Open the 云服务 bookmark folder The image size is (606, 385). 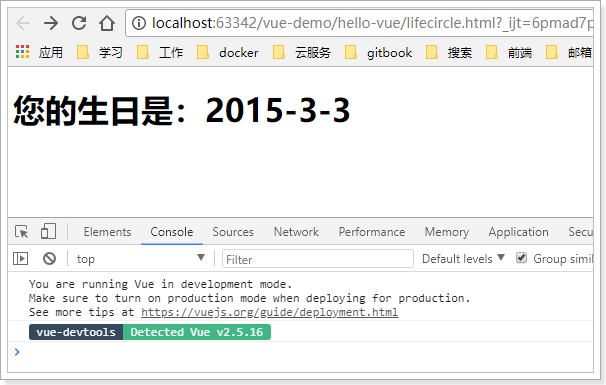(302, 52)
